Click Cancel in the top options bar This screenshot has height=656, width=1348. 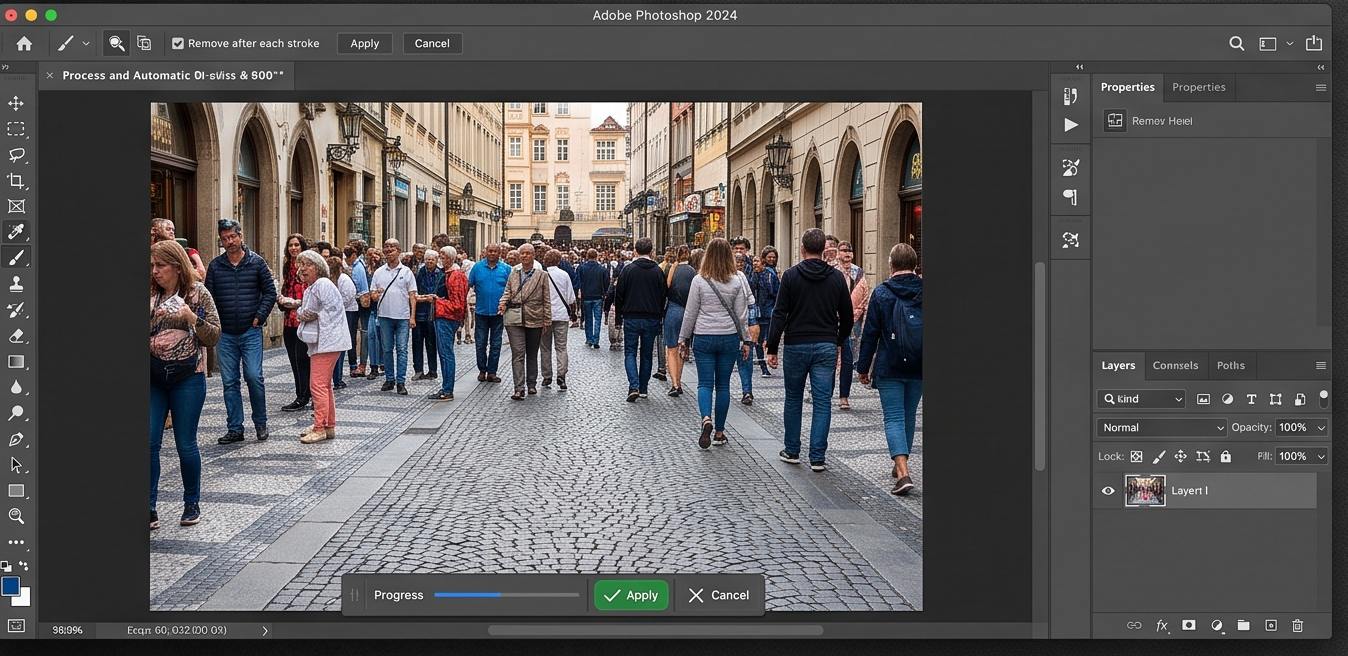coord(432,43)
